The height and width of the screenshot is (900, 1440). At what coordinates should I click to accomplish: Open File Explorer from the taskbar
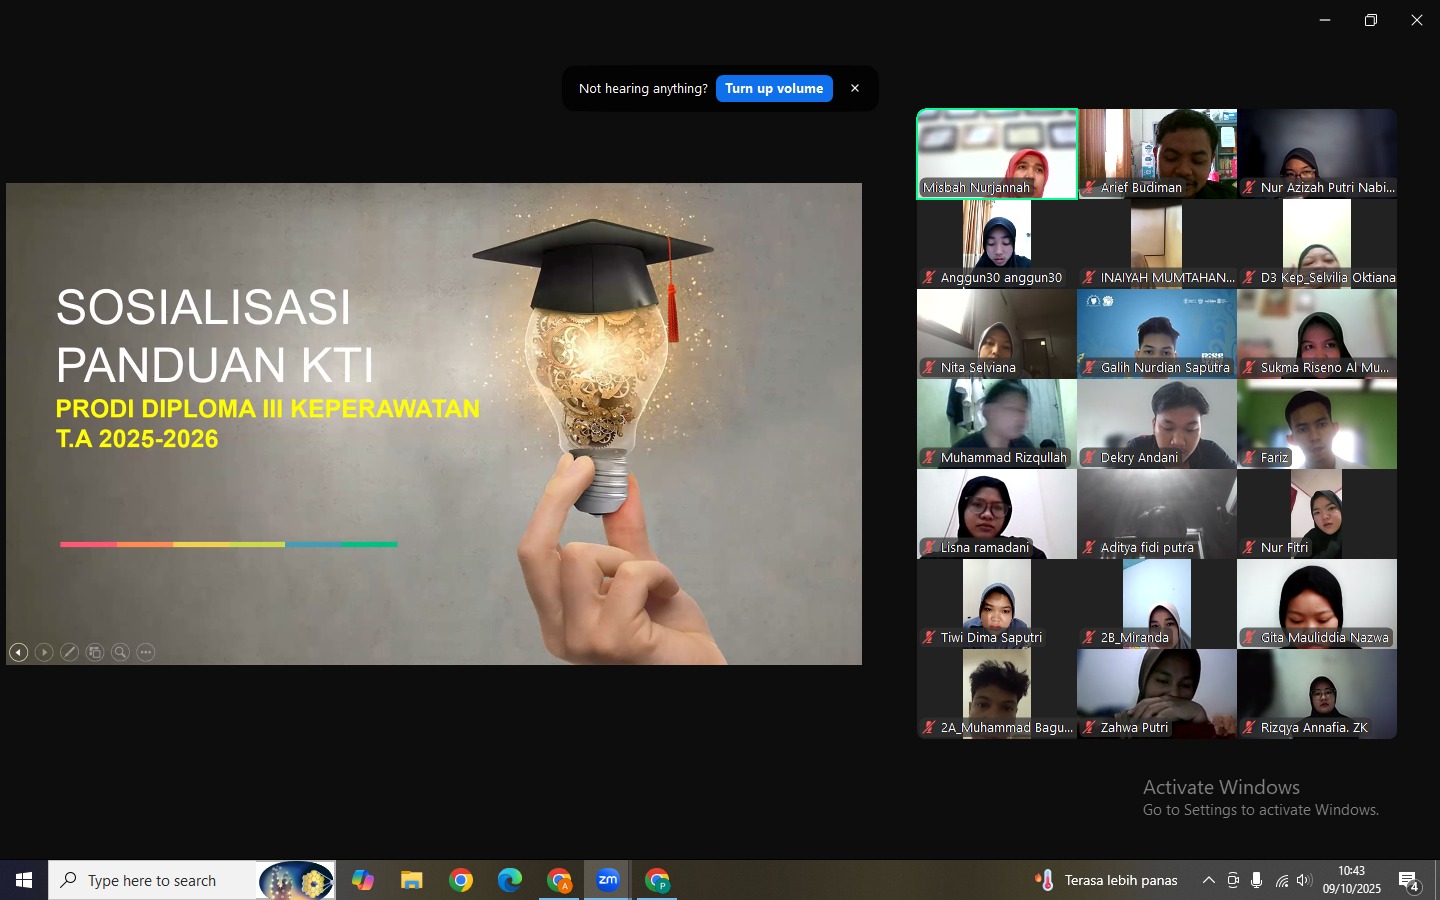[x=411, y=880]
